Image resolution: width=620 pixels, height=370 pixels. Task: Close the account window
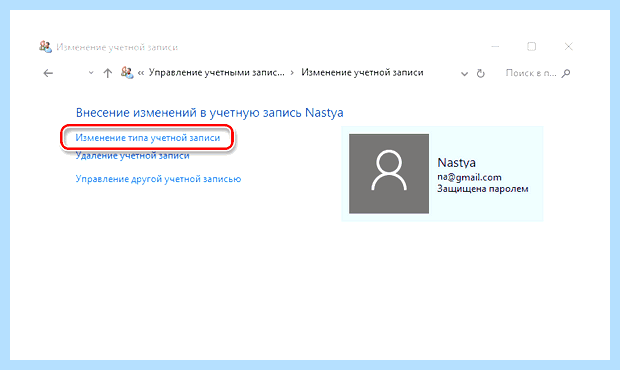568,47
